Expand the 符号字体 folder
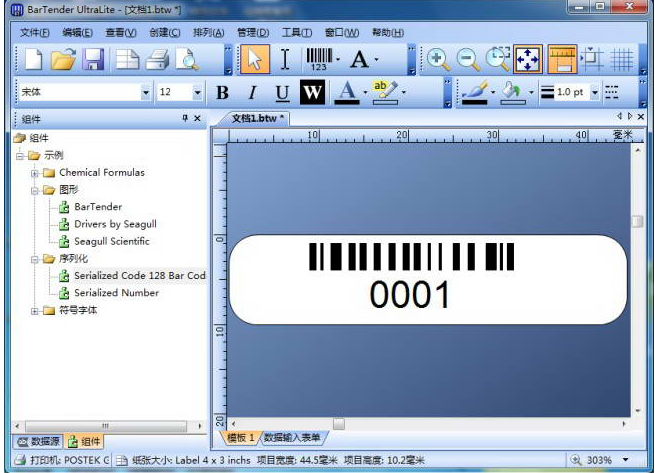655x473 pixels. [x=35, y=311]
